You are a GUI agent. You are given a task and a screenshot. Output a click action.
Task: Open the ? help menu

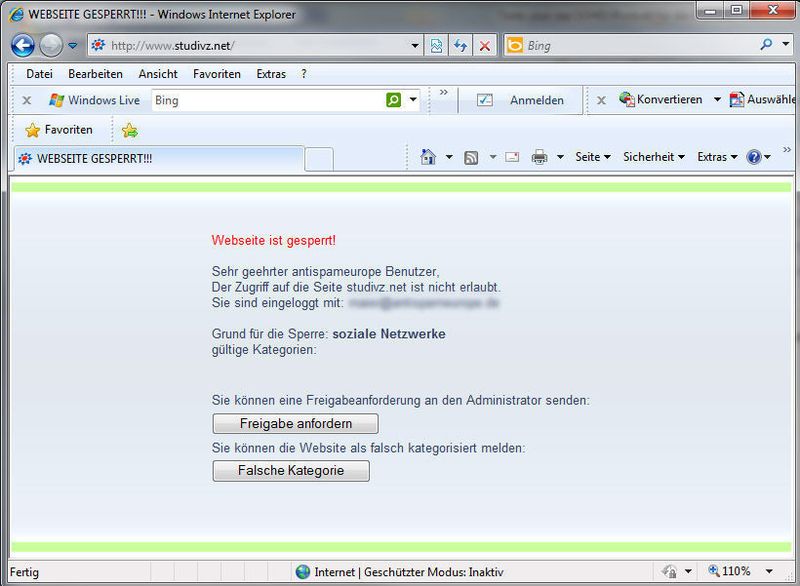click(x=304, y=74)
